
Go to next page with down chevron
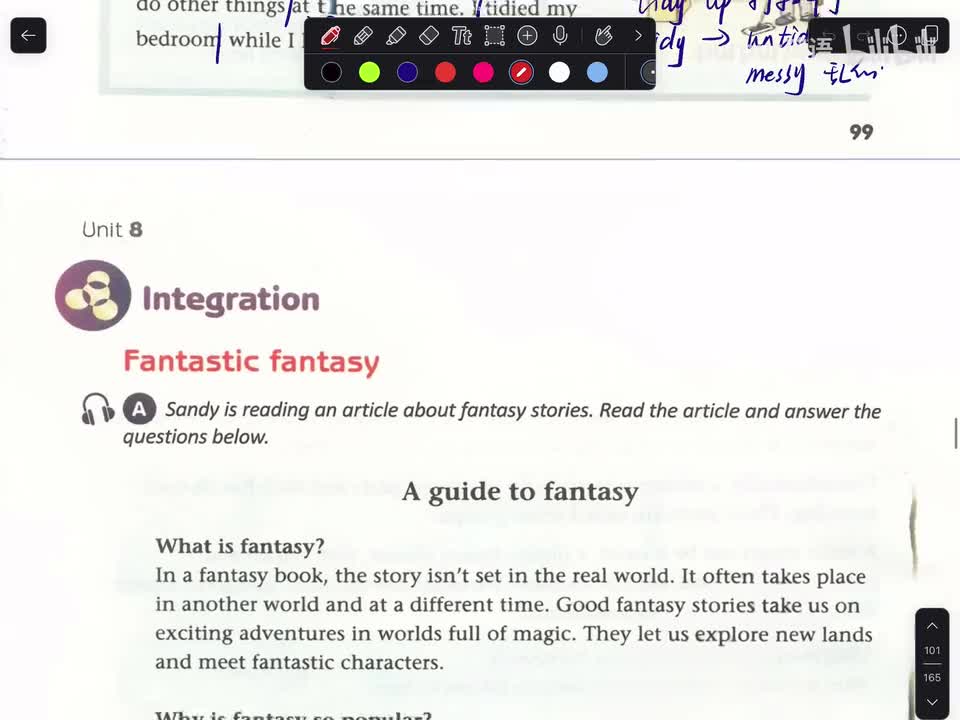tap(932, 702)
